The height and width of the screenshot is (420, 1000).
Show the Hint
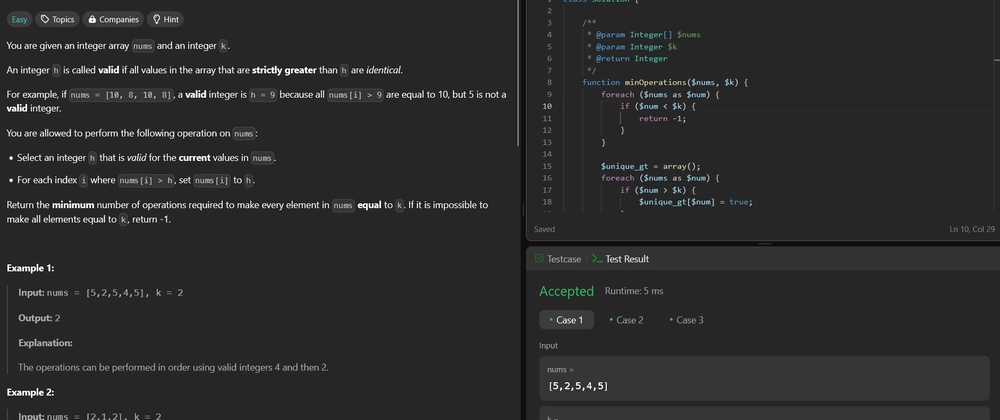coord(165,19)
